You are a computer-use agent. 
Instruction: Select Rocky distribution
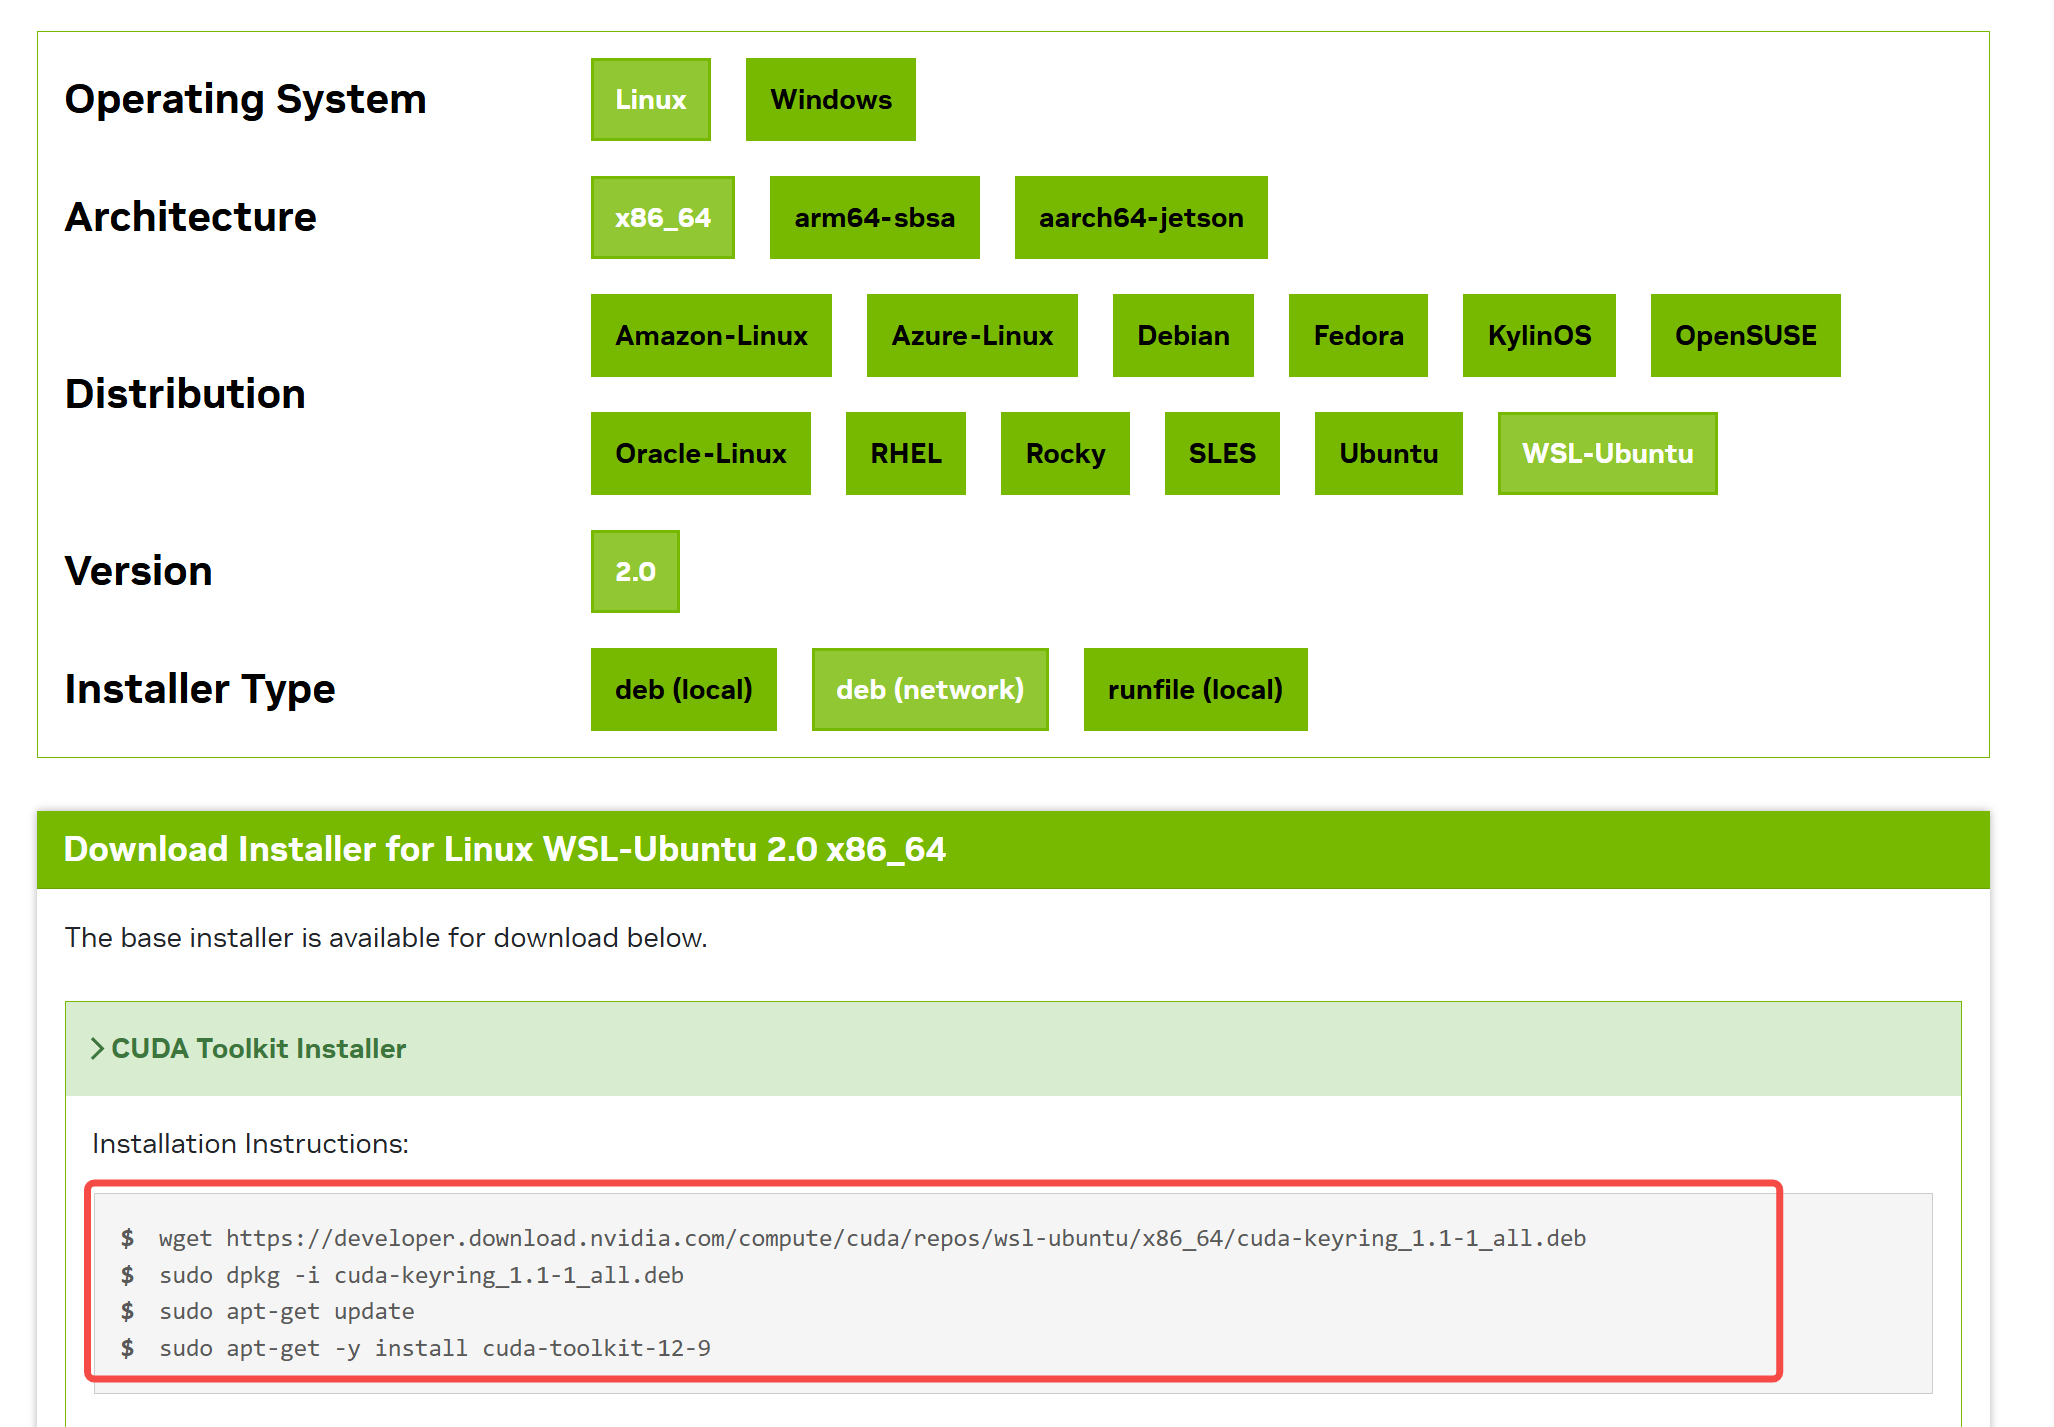point(1065,454)
